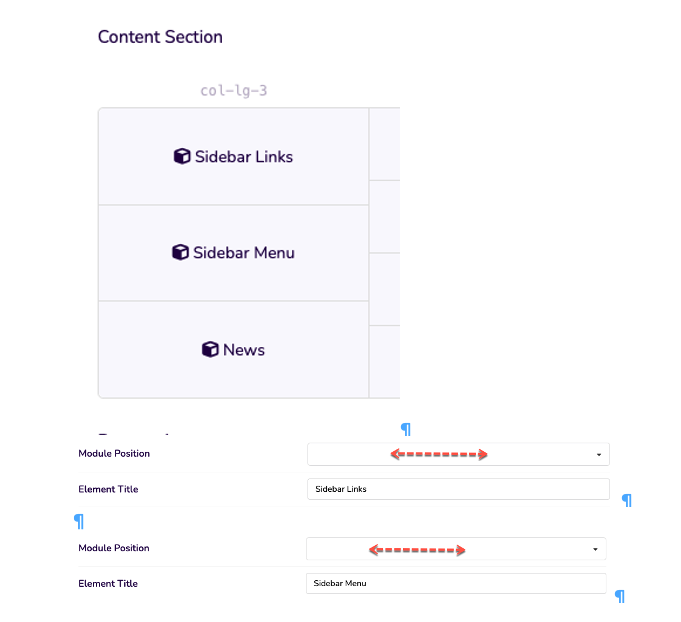Select the Sidebar Menu module block
The height and width of the screenshot is (622, 681).
[234, 253]
